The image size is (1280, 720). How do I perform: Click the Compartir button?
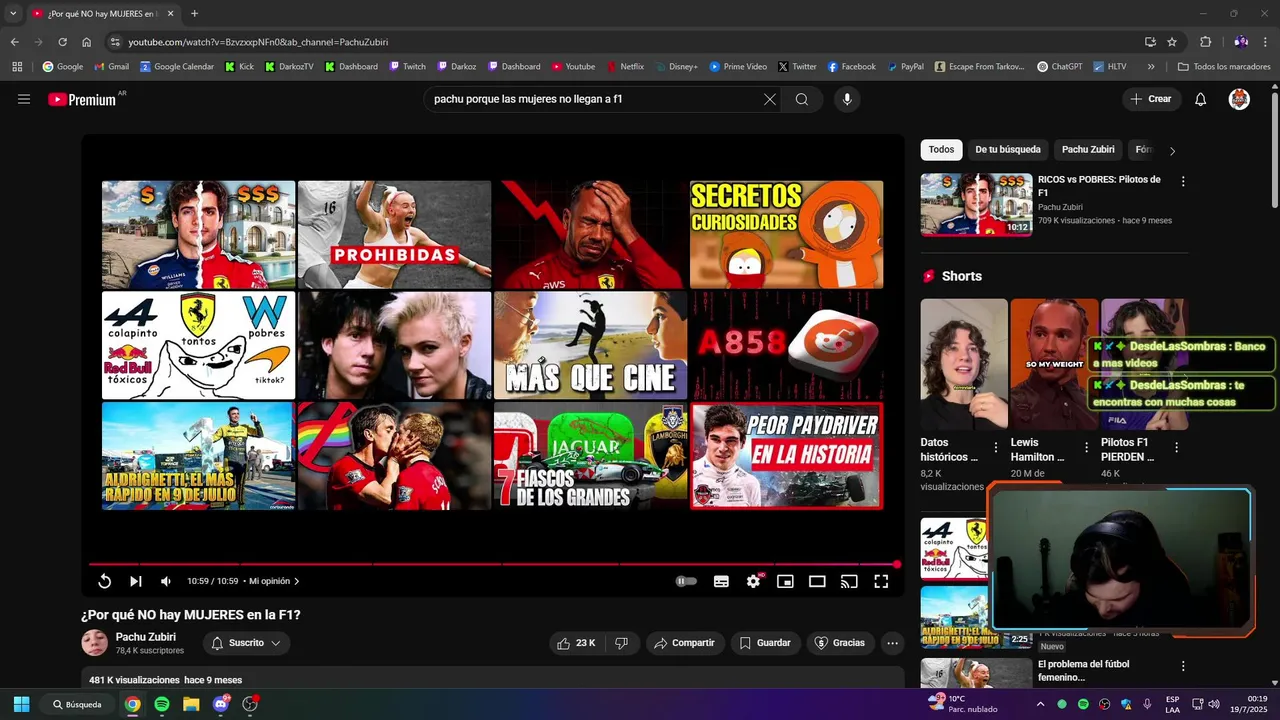point(684,643)
